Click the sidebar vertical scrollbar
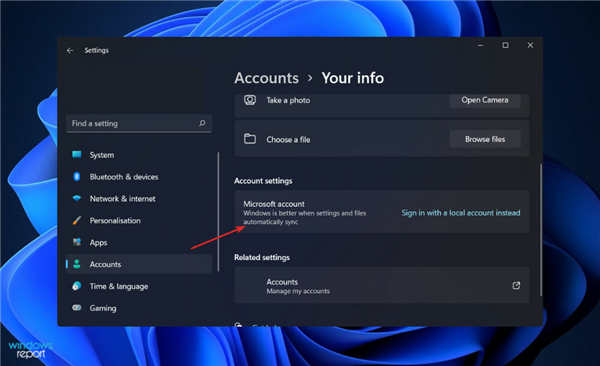Image resolution: width=600 pixels, height=366 pixels. 218,212
